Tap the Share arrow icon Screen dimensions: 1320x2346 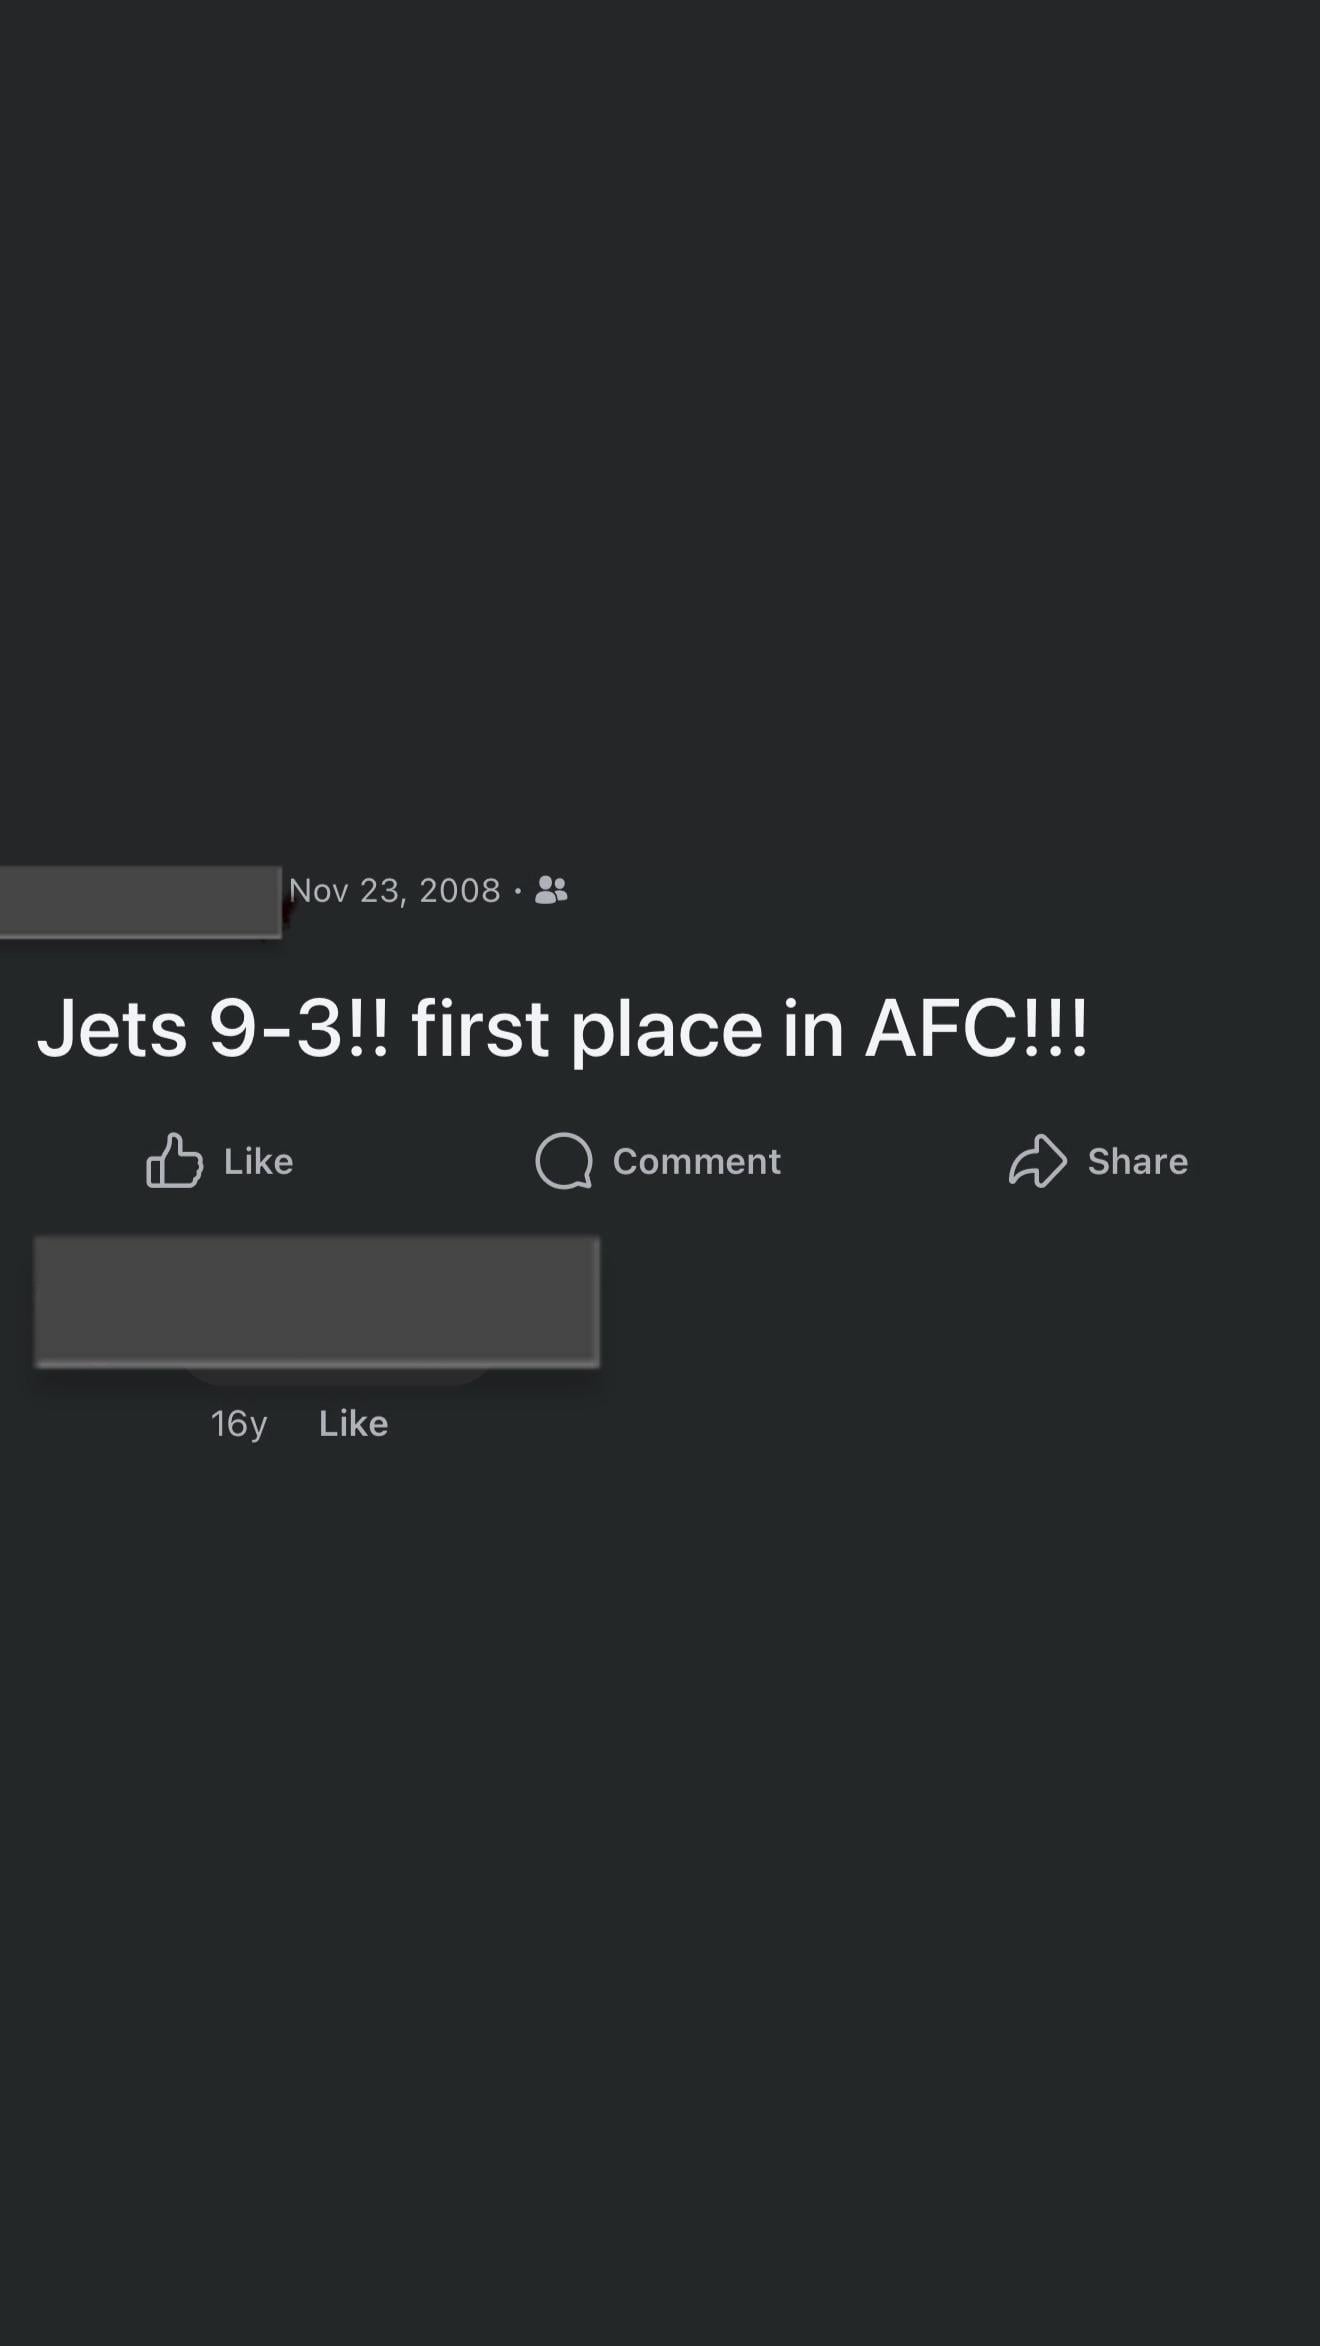[1037, 1161]
